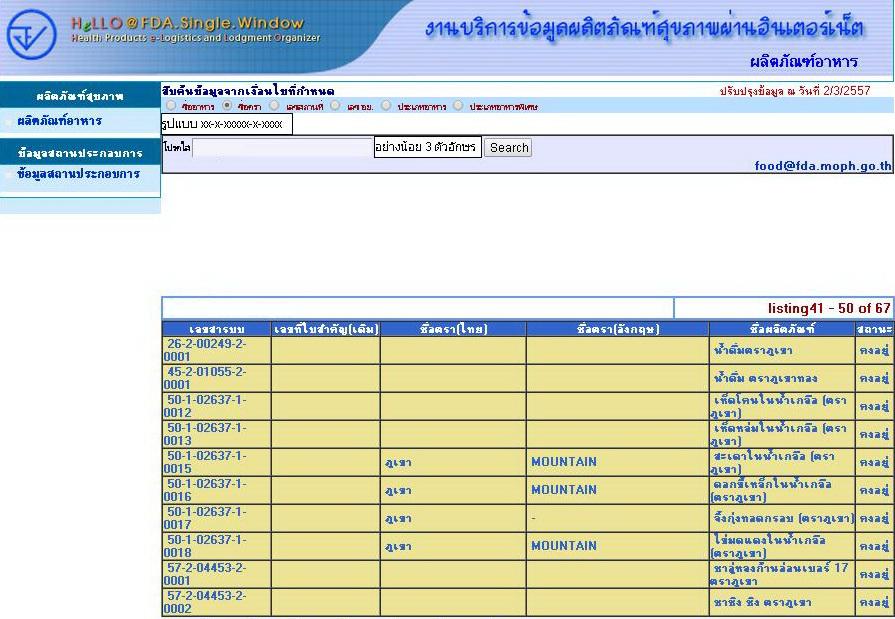Click product name ชาชิง ชิง ตราภูเขา
The width and height of the screenshot is (895, 619).
(762, 602)
